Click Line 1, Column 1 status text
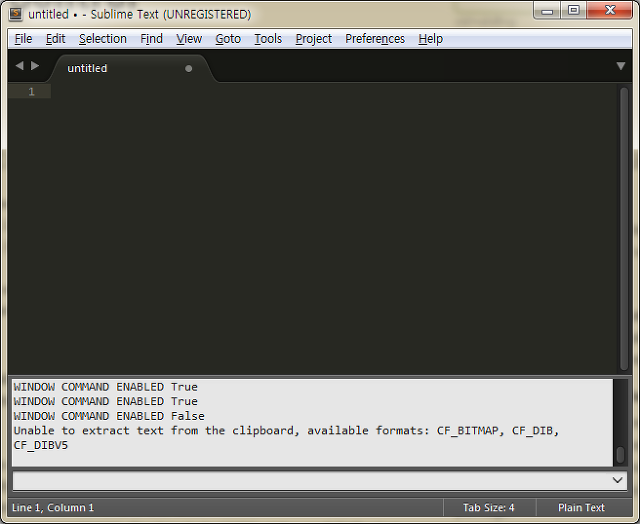Viewport: 640px width, 524px height. (x=53, y=508)
